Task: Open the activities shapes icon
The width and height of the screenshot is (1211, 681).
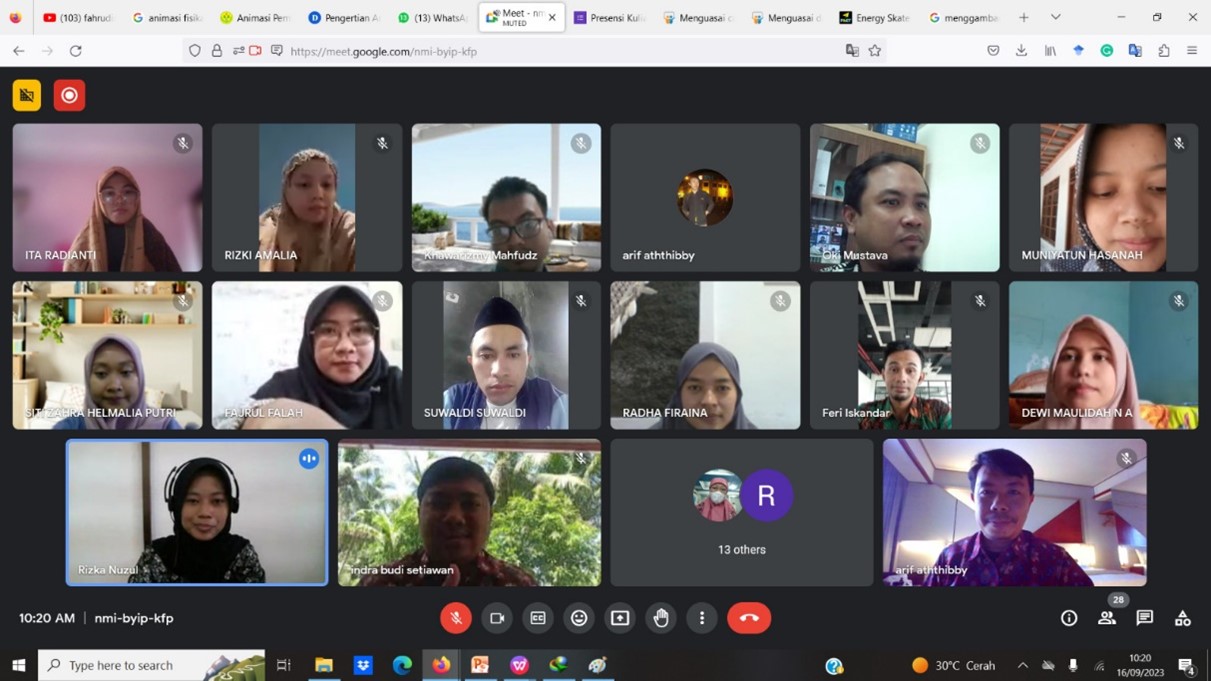Action: click(1182, 618)
